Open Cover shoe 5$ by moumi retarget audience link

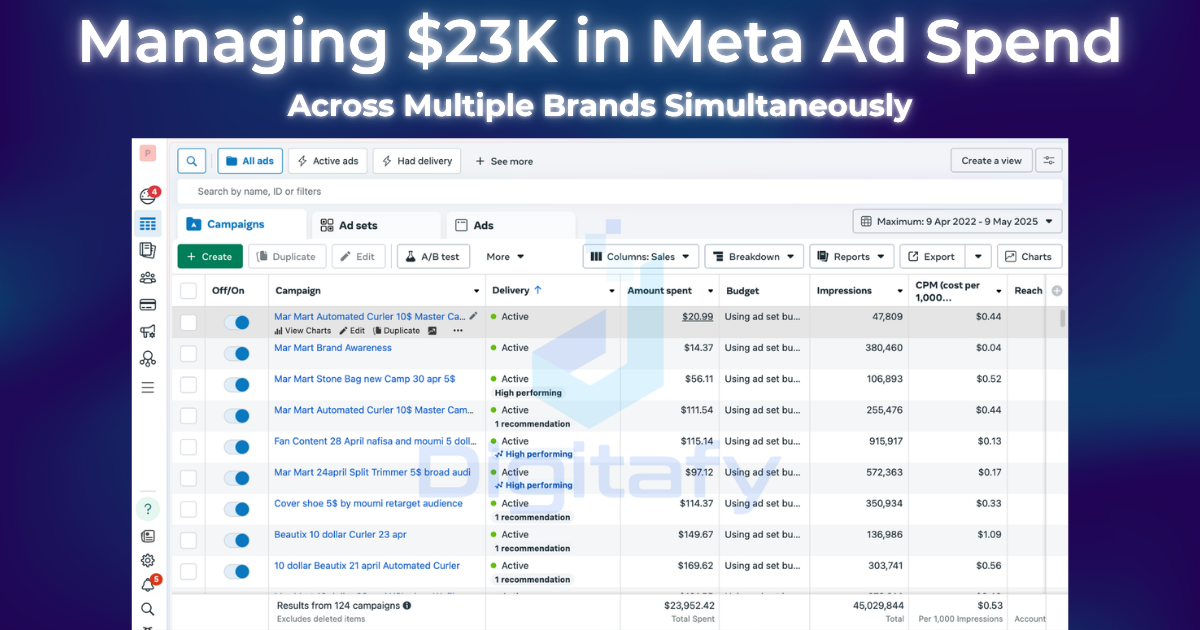(369, 503)
